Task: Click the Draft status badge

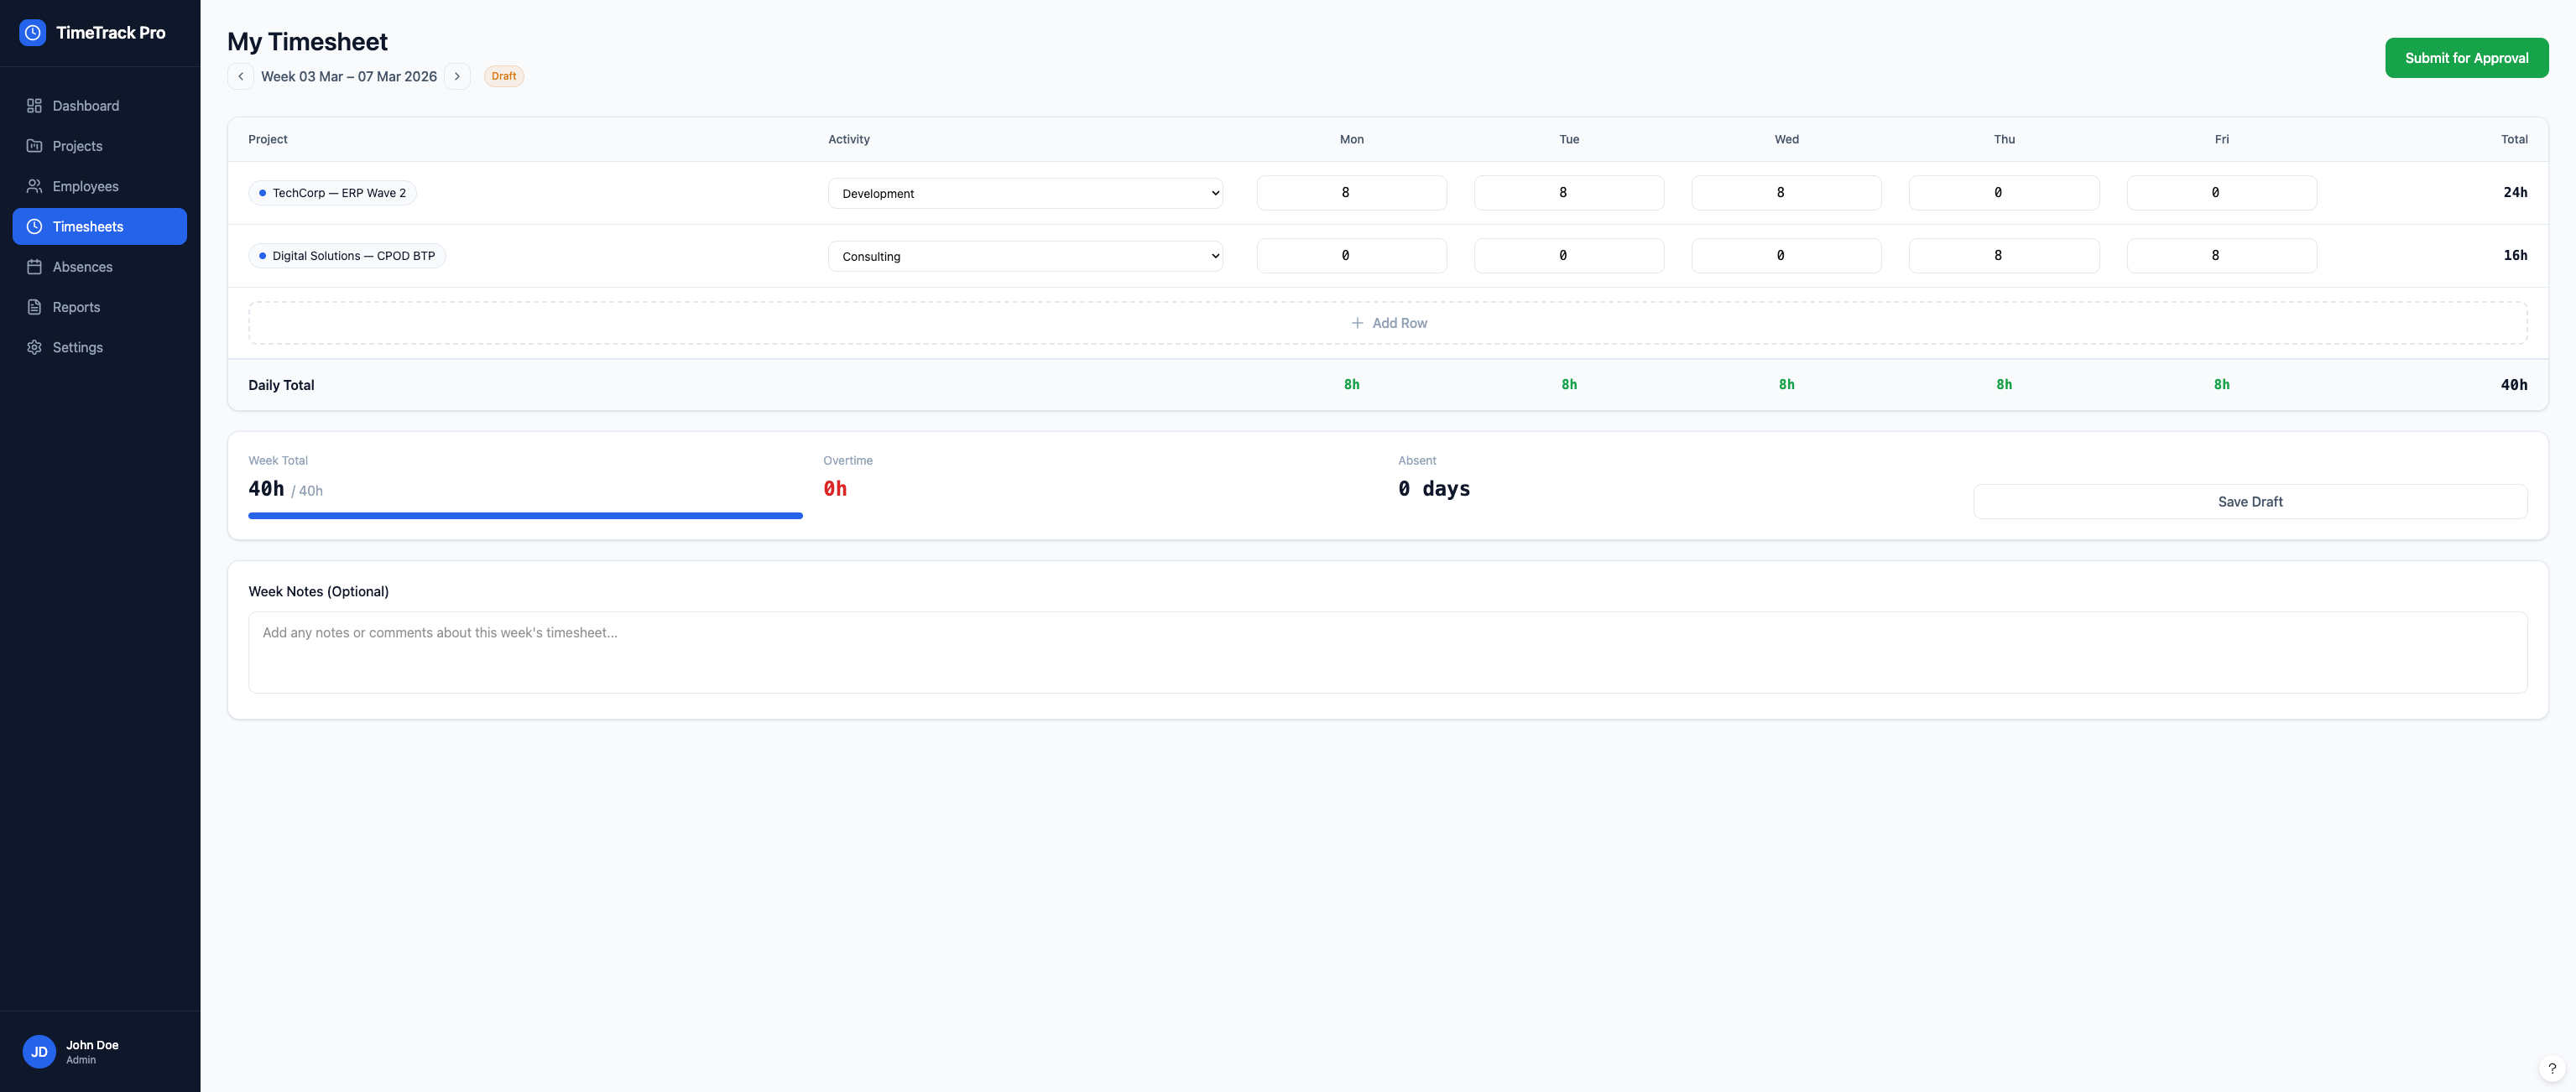Action: coord(503,76)
